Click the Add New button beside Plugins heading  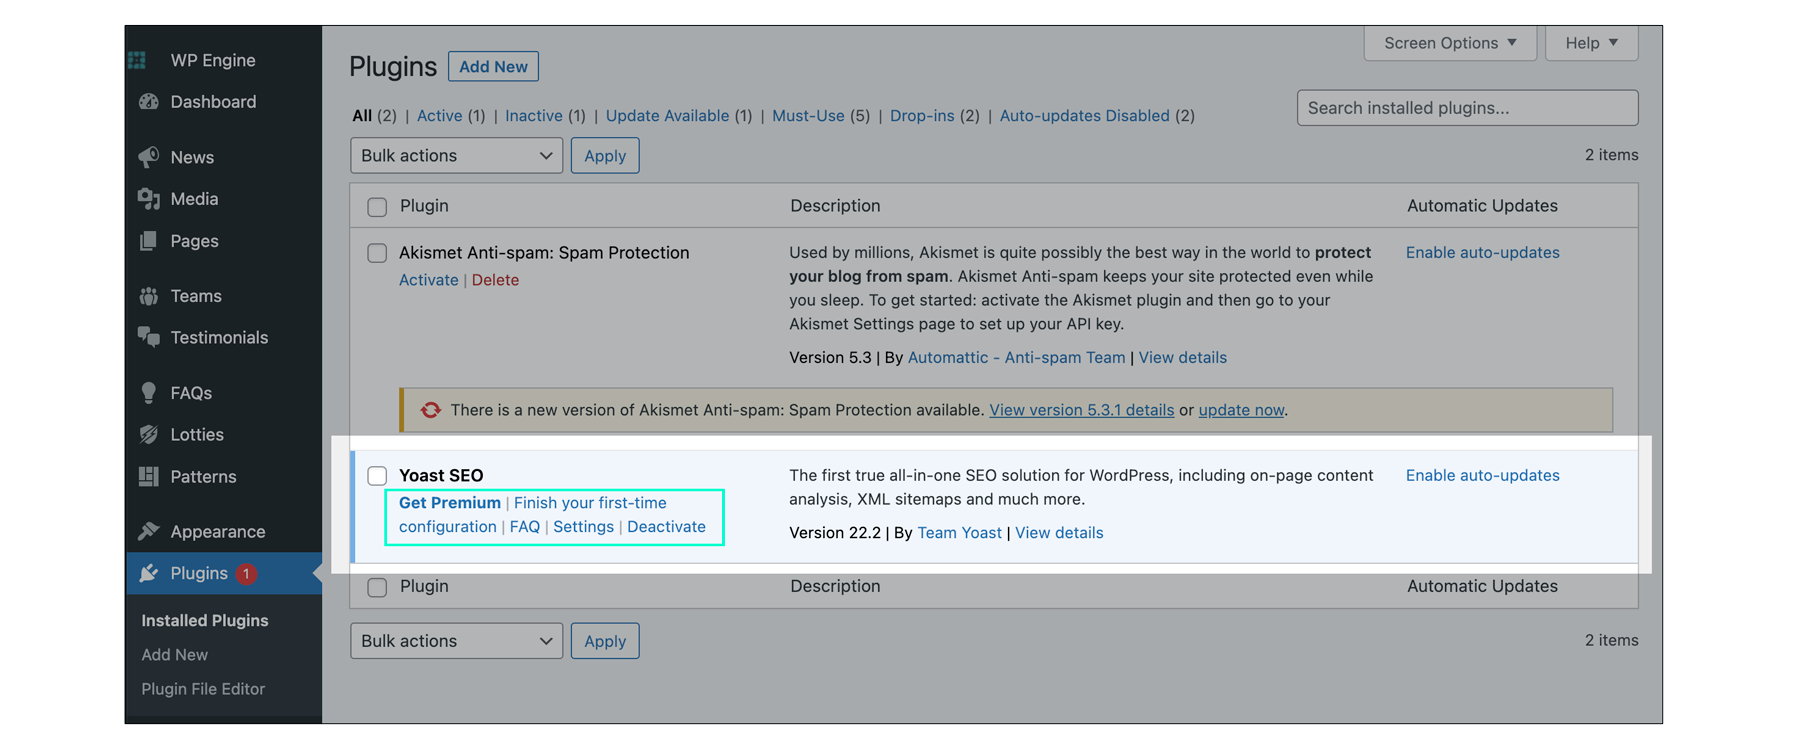493,67
